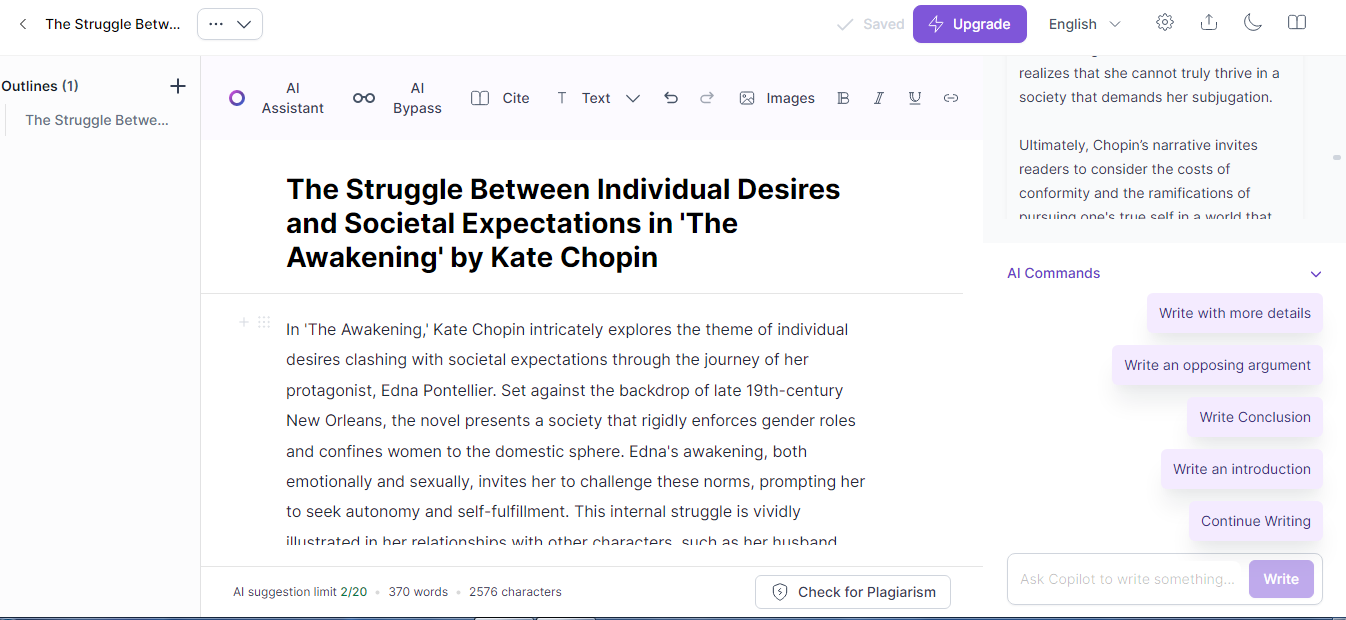The width and height of the screenshot is (1346, 620).
Task: Open the three-dots document options dropdown
Action: [x=230, y=24]
